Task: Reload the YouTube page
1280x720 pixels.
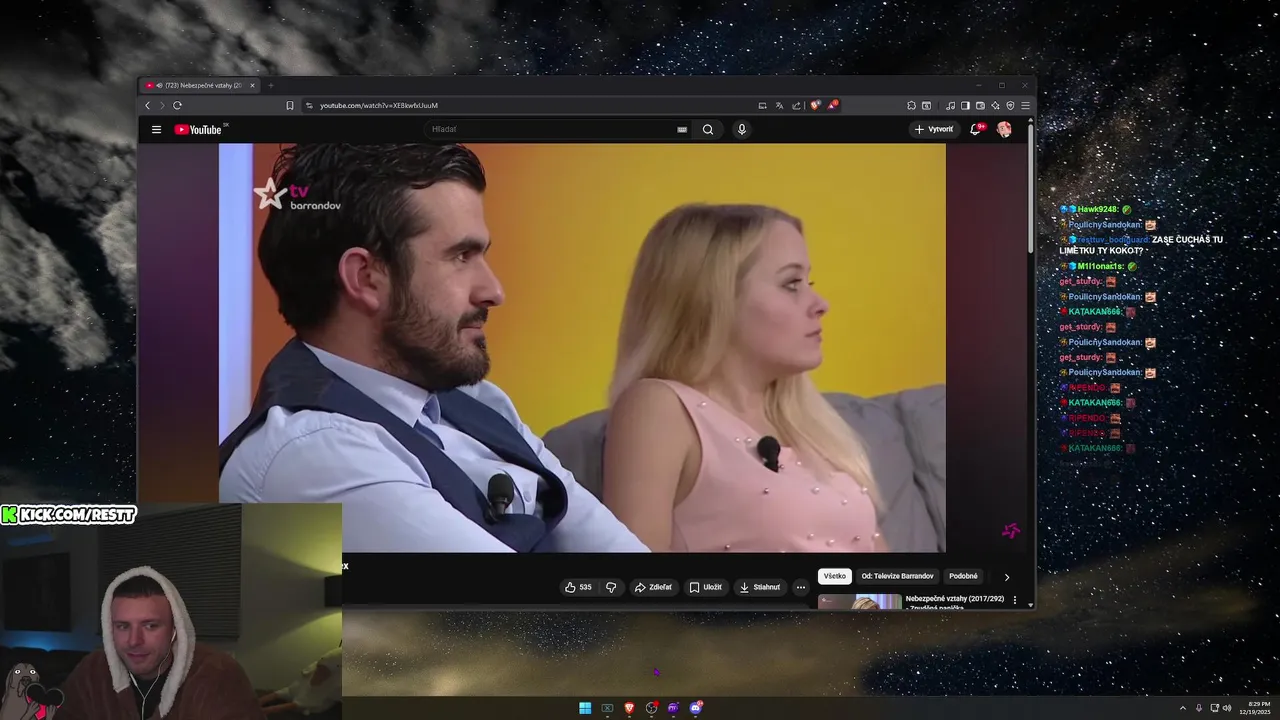Action: [177, 105]
